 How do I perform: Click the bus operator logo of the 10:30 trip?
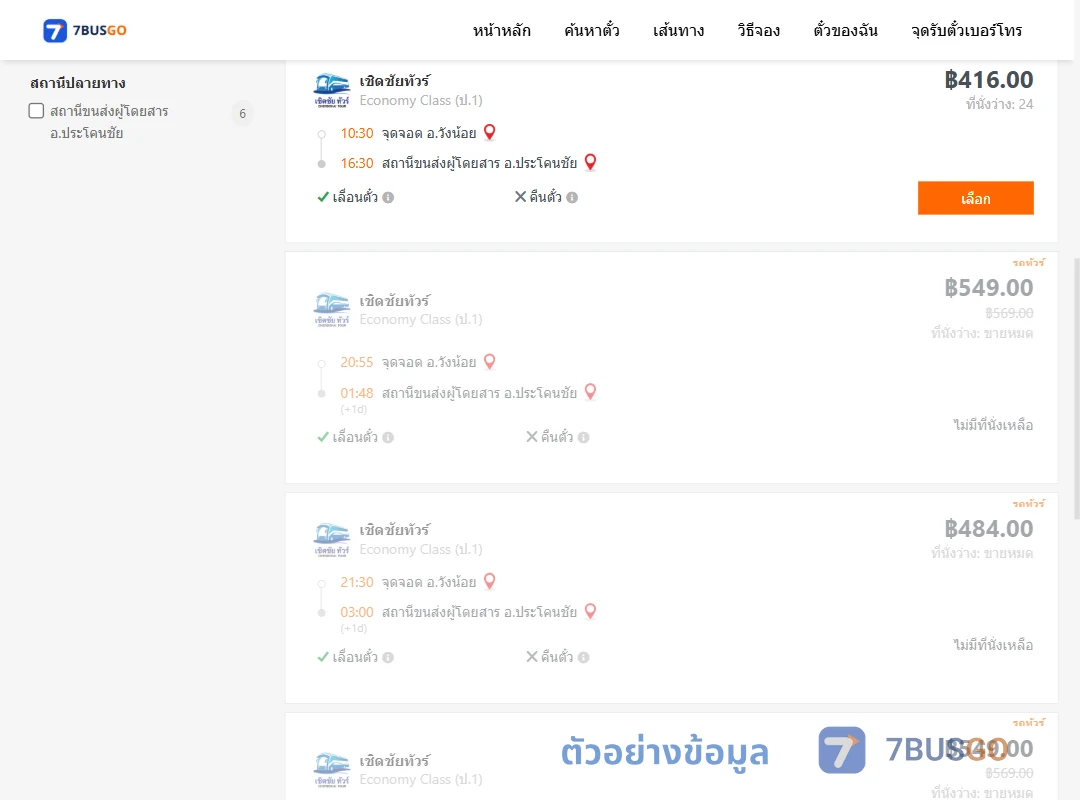pos(332,90)
